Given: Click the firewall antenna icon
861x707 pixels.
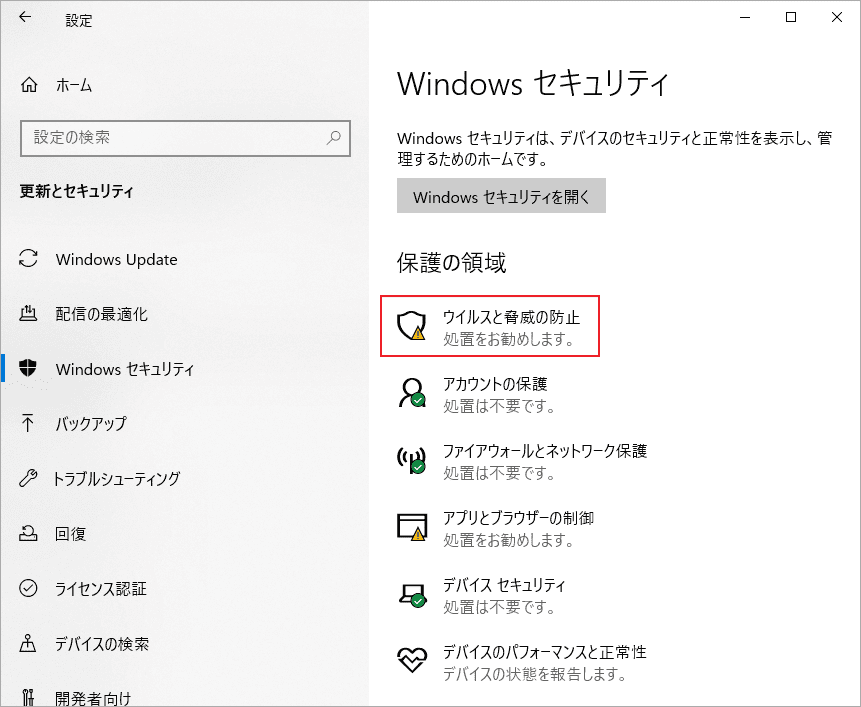Looking at the screenshot, I should (x=412, y=460).
